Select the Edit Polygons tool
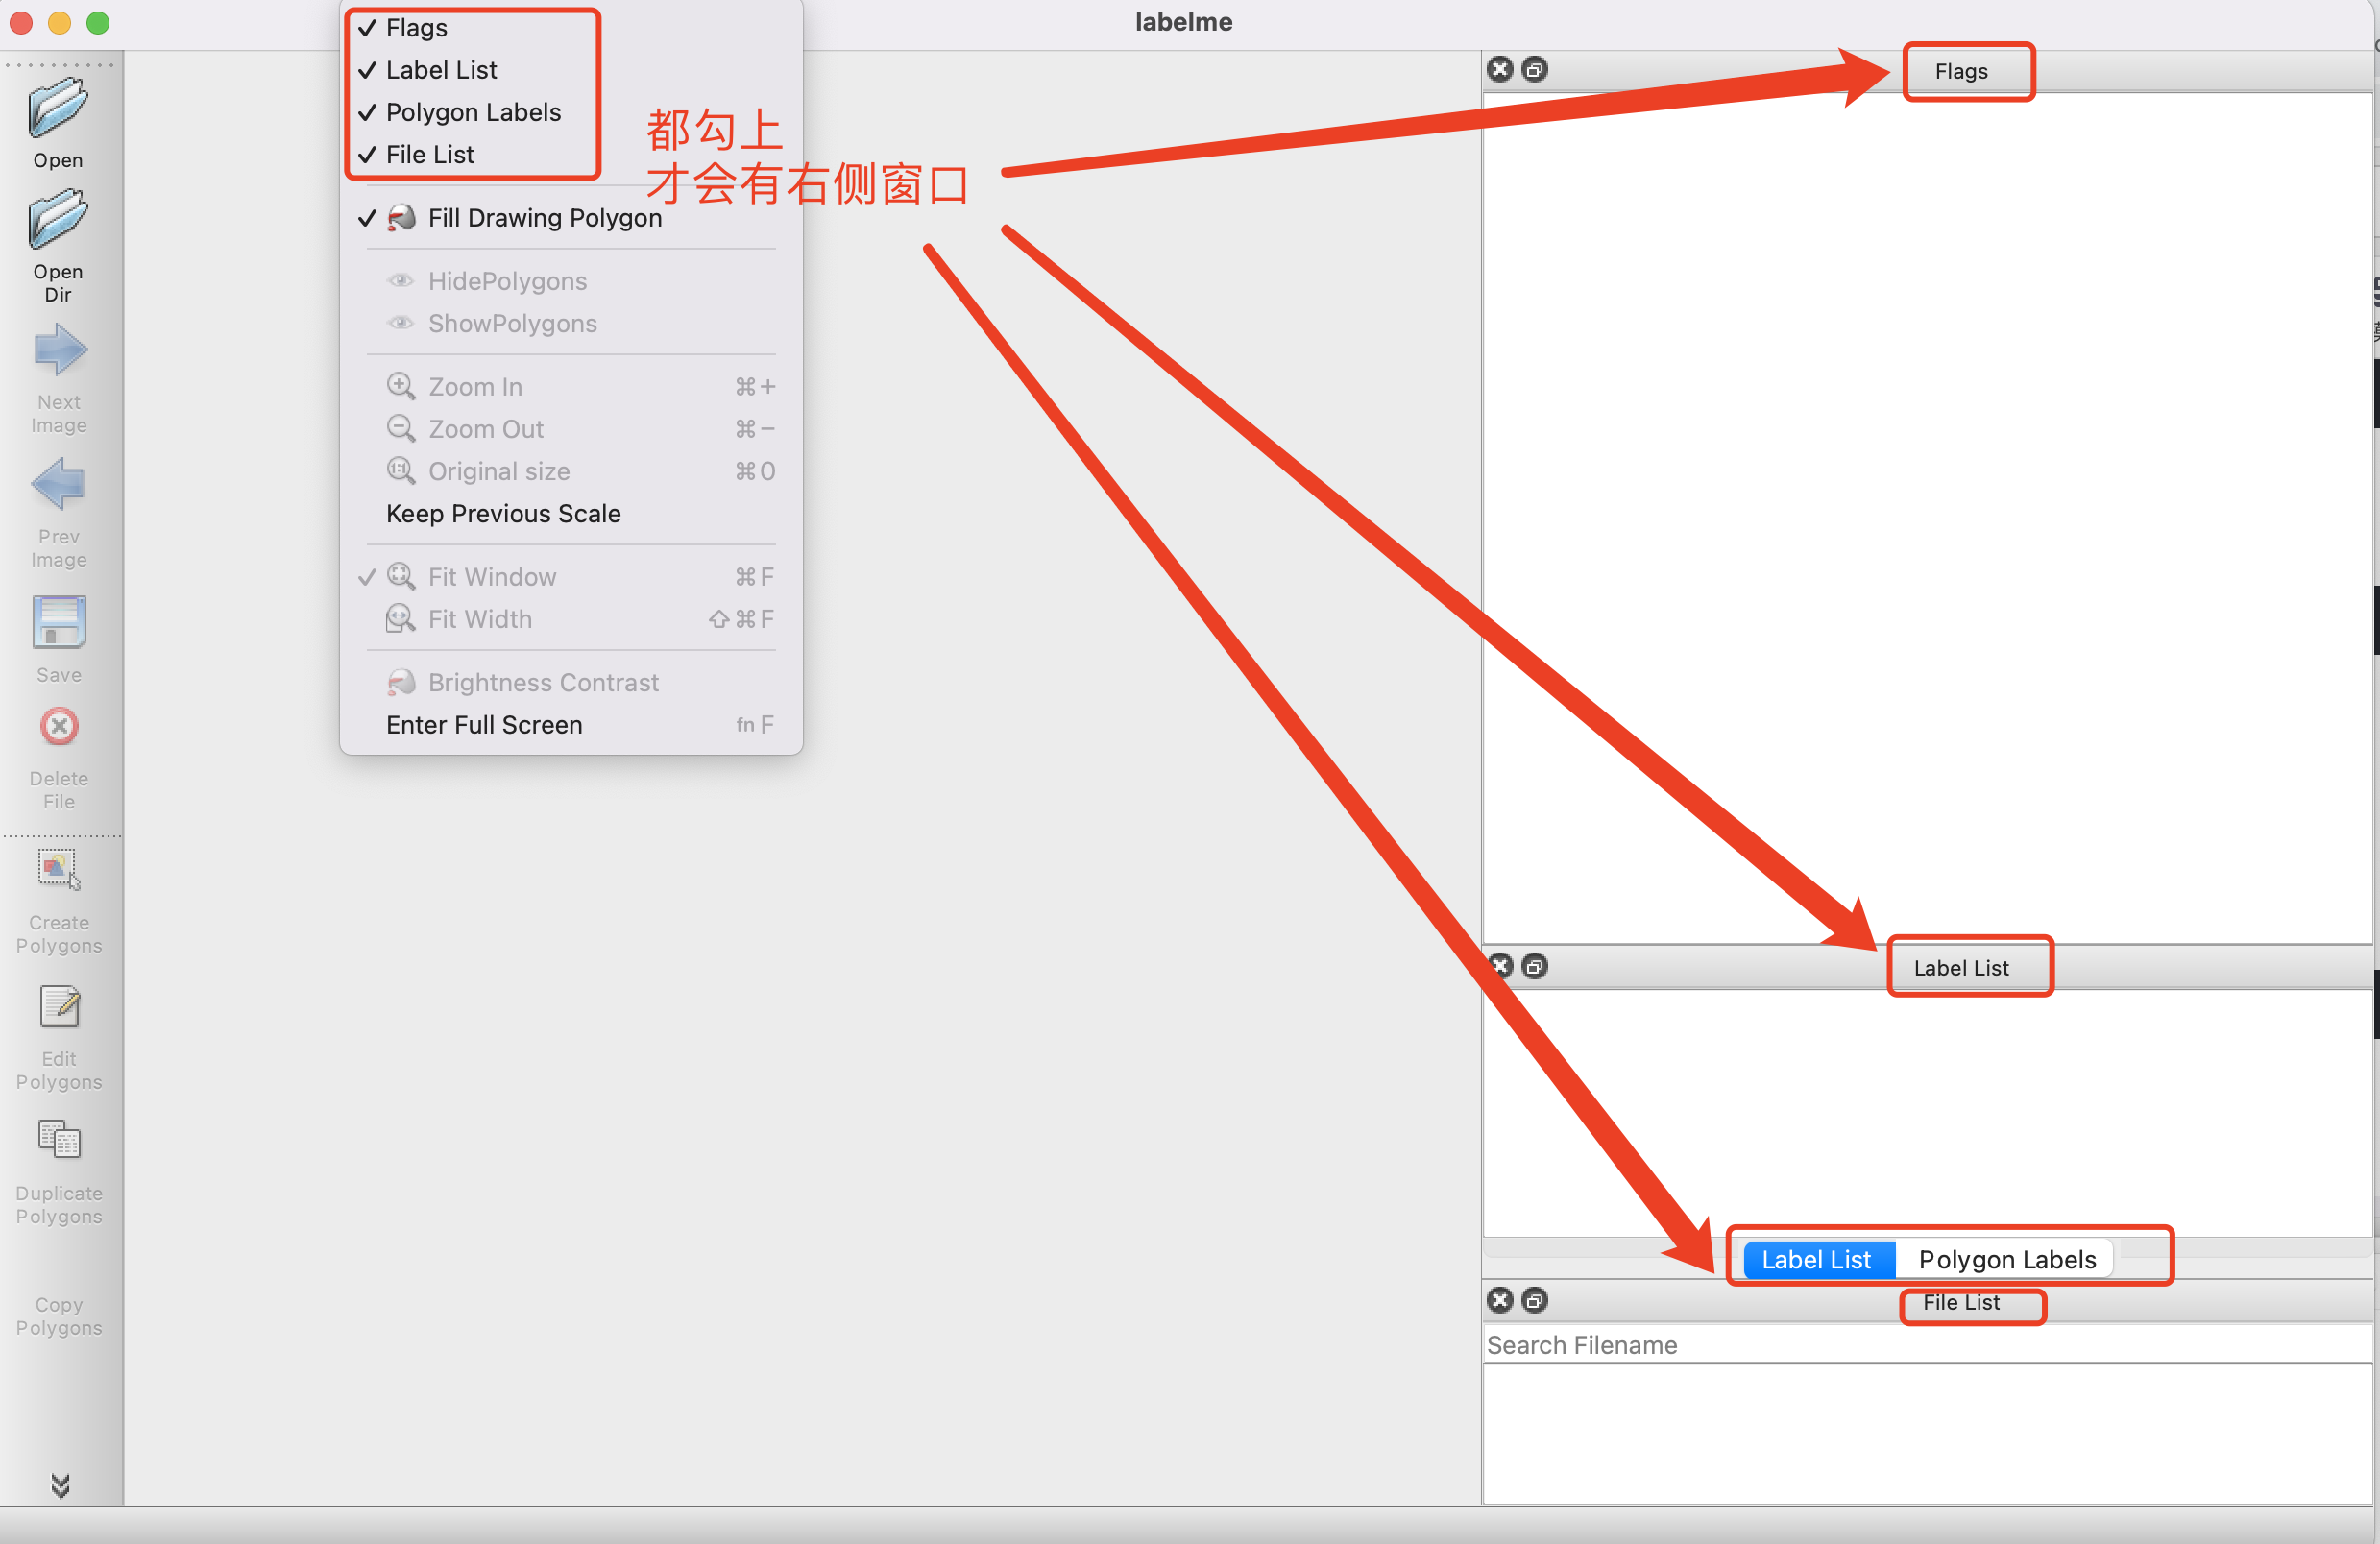Viewport: 2380px width, 1544px height. [59, 1007]
